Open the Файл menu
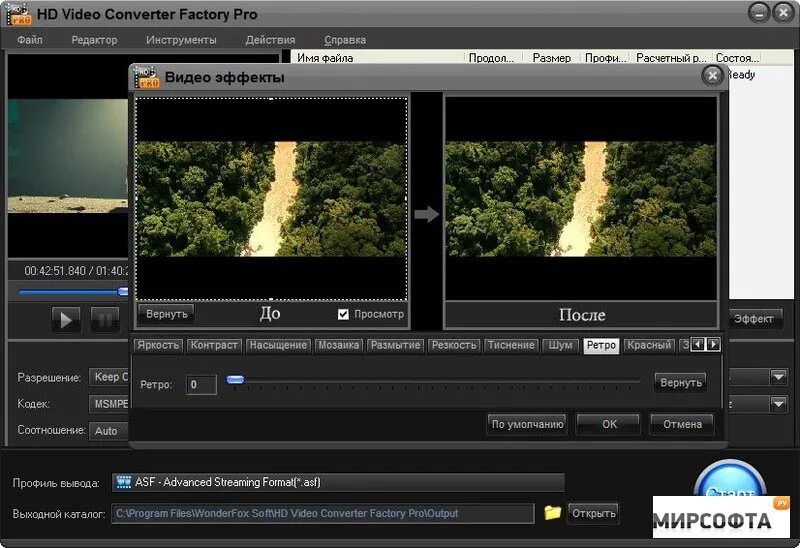Screen dimensions: 800x548 (x=30, y=40)
